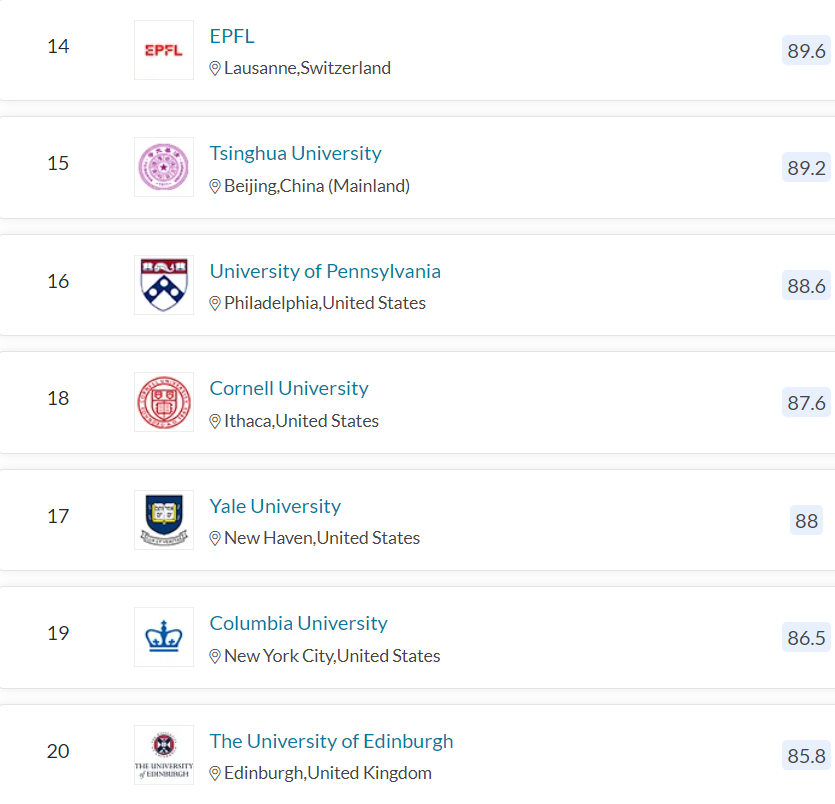Click the Cornell University seal logo
Viewport: 835px width, 804px height.
point(164,402)
